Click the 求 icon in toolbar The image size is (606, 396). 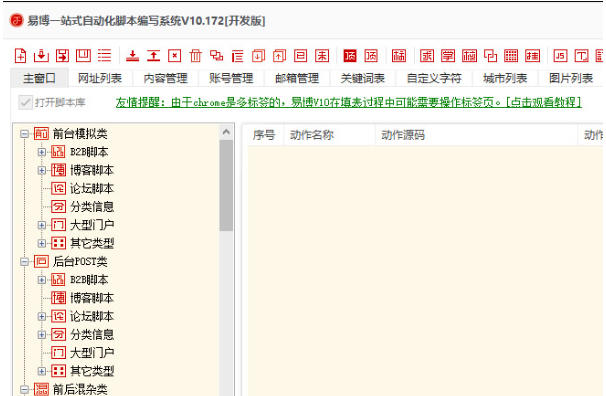[x=427, y=56]
